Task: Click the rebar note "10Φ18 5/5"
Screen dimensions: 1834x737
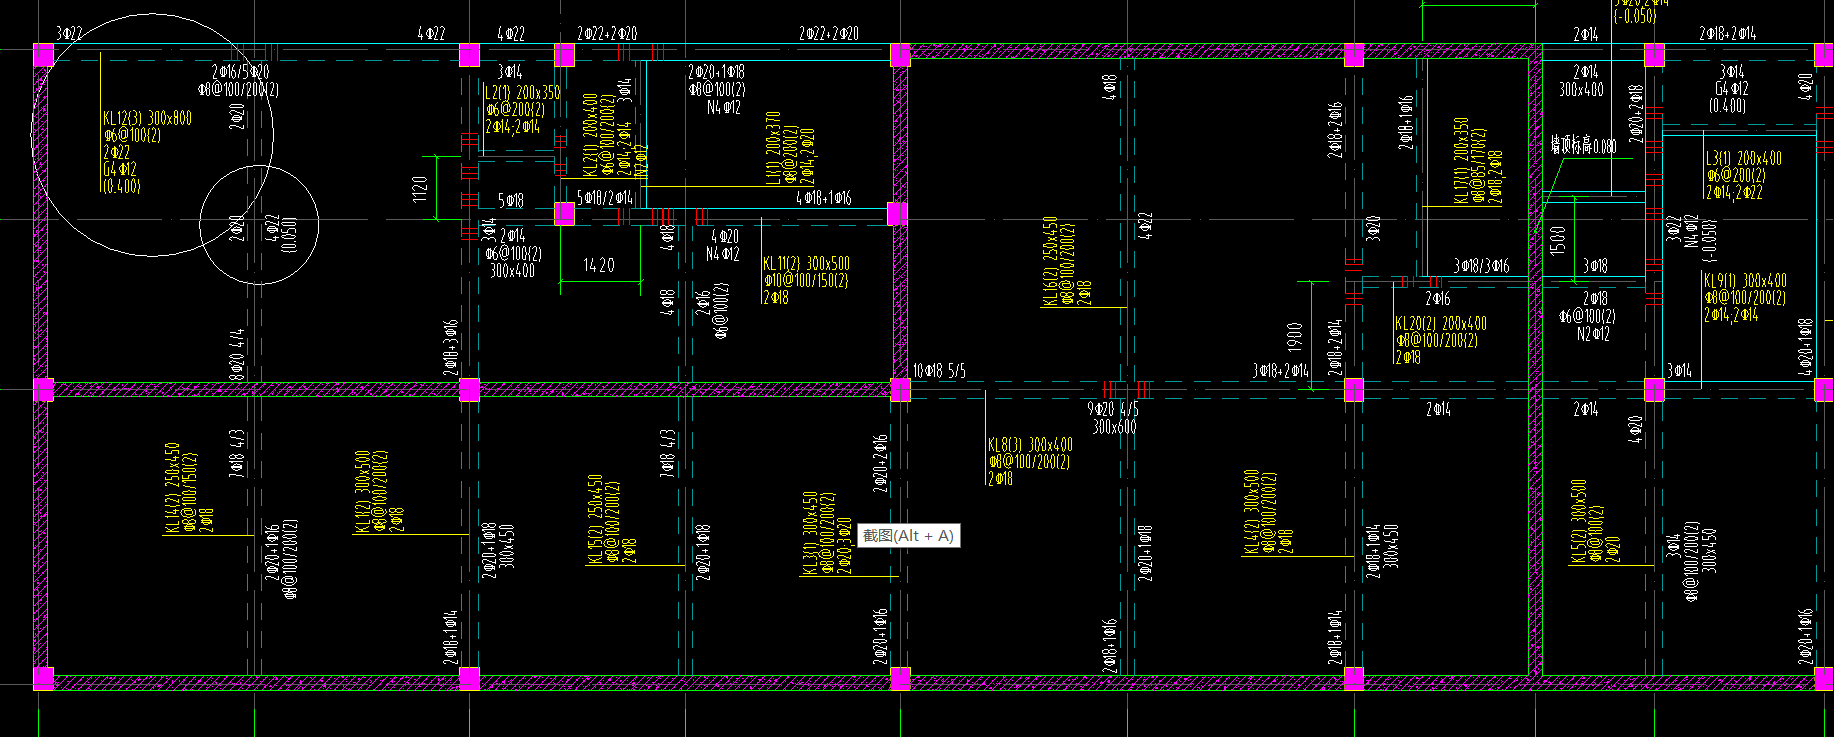Action: pyautogui.click(x=939, y=371)
